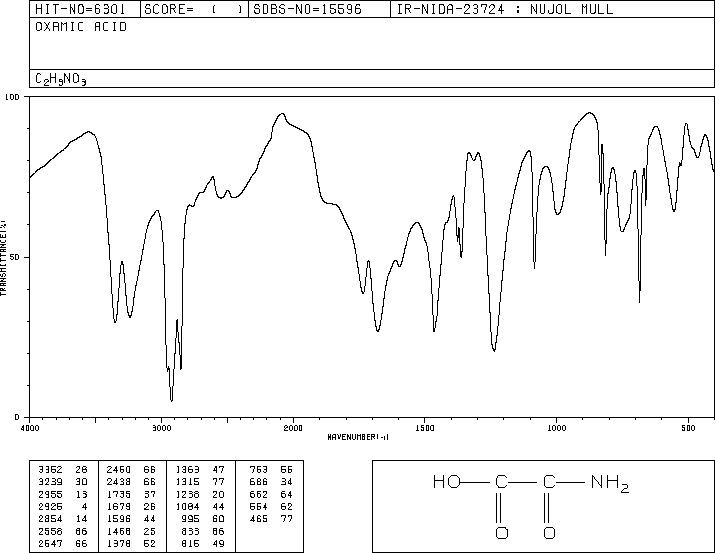Viewport: 715px width, 553px height.
Task: Click the carbon atom bonded to NH2
Action: coord(549,482)
